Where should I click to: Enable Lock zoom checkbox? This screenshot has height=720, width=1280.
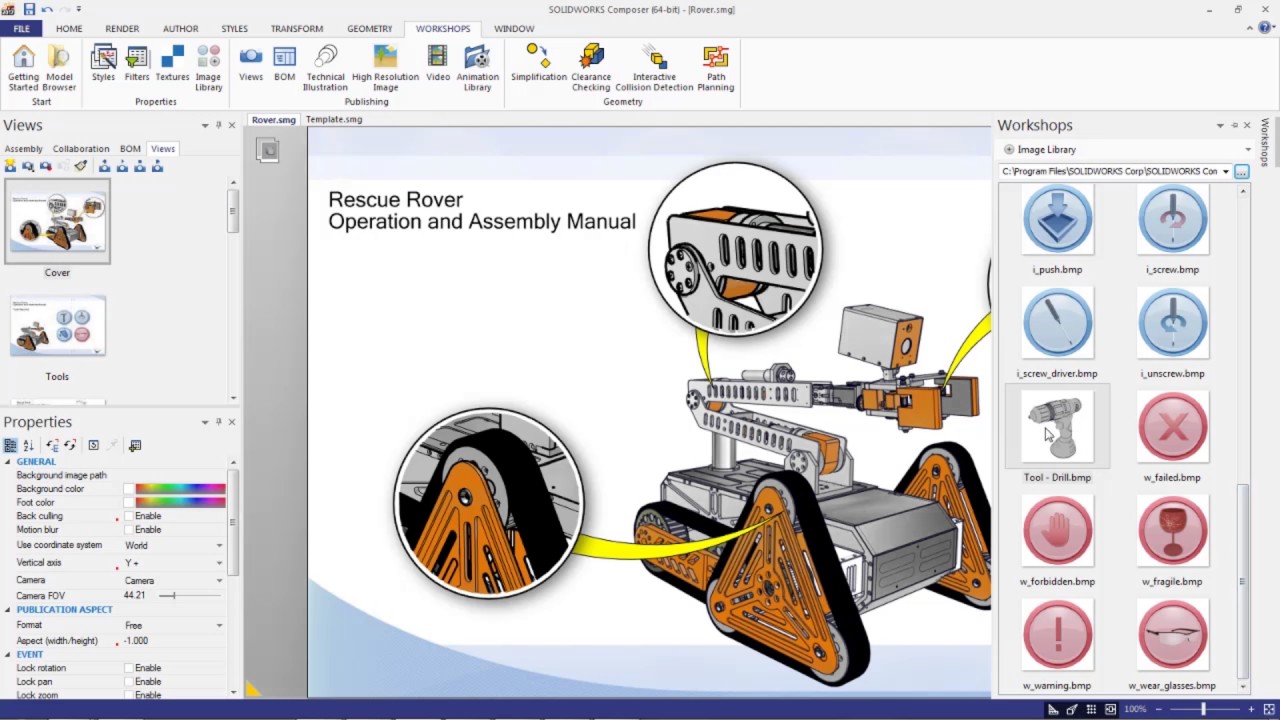tap(128, 695)
